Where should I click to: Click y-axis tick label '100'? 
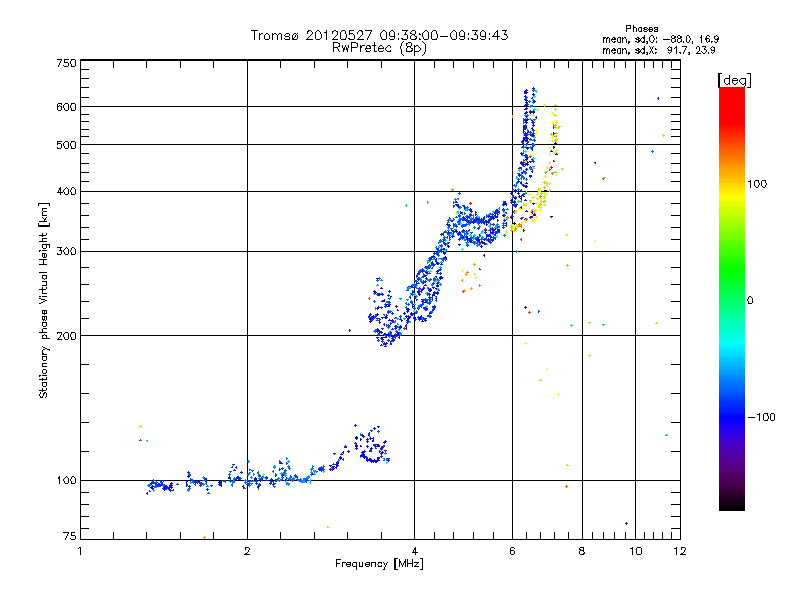67,481
